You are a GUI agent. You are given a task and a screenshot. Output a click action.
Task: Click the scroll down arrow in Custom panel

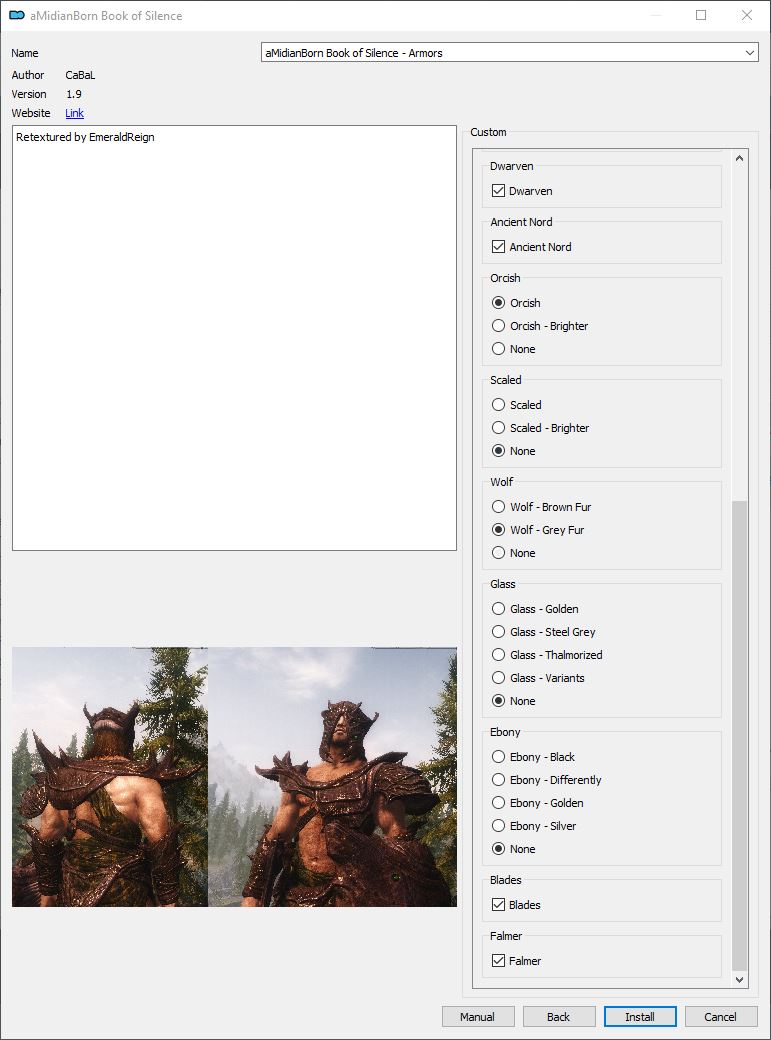click(x=740, y=980)
